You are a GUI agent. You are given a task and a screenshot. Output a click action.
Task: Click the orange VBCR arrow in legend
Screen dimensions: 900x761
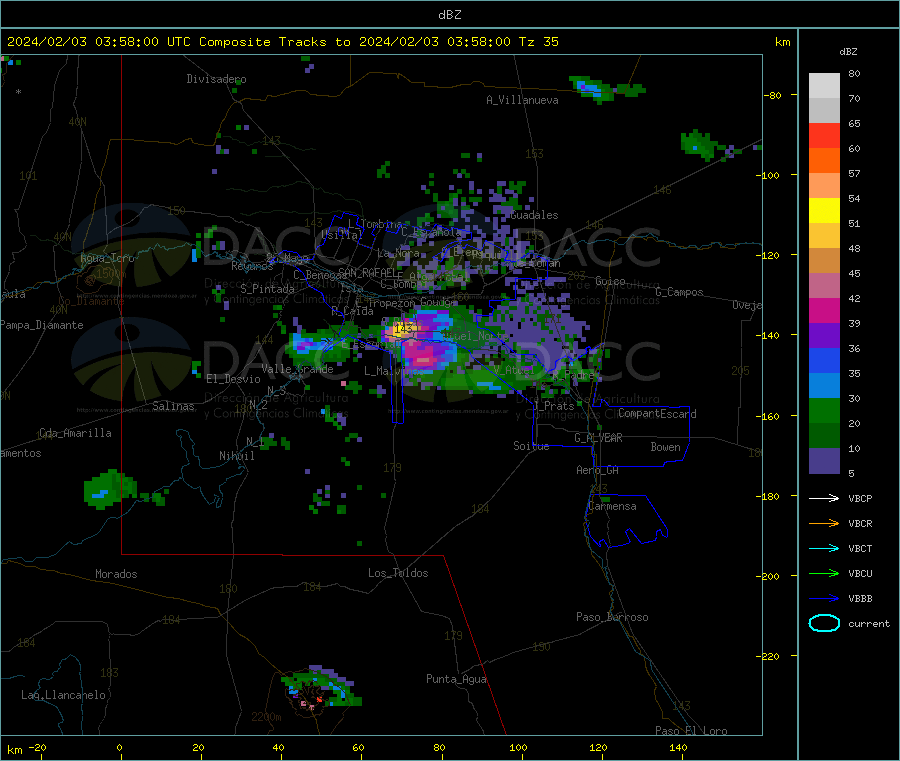(824, 523)
